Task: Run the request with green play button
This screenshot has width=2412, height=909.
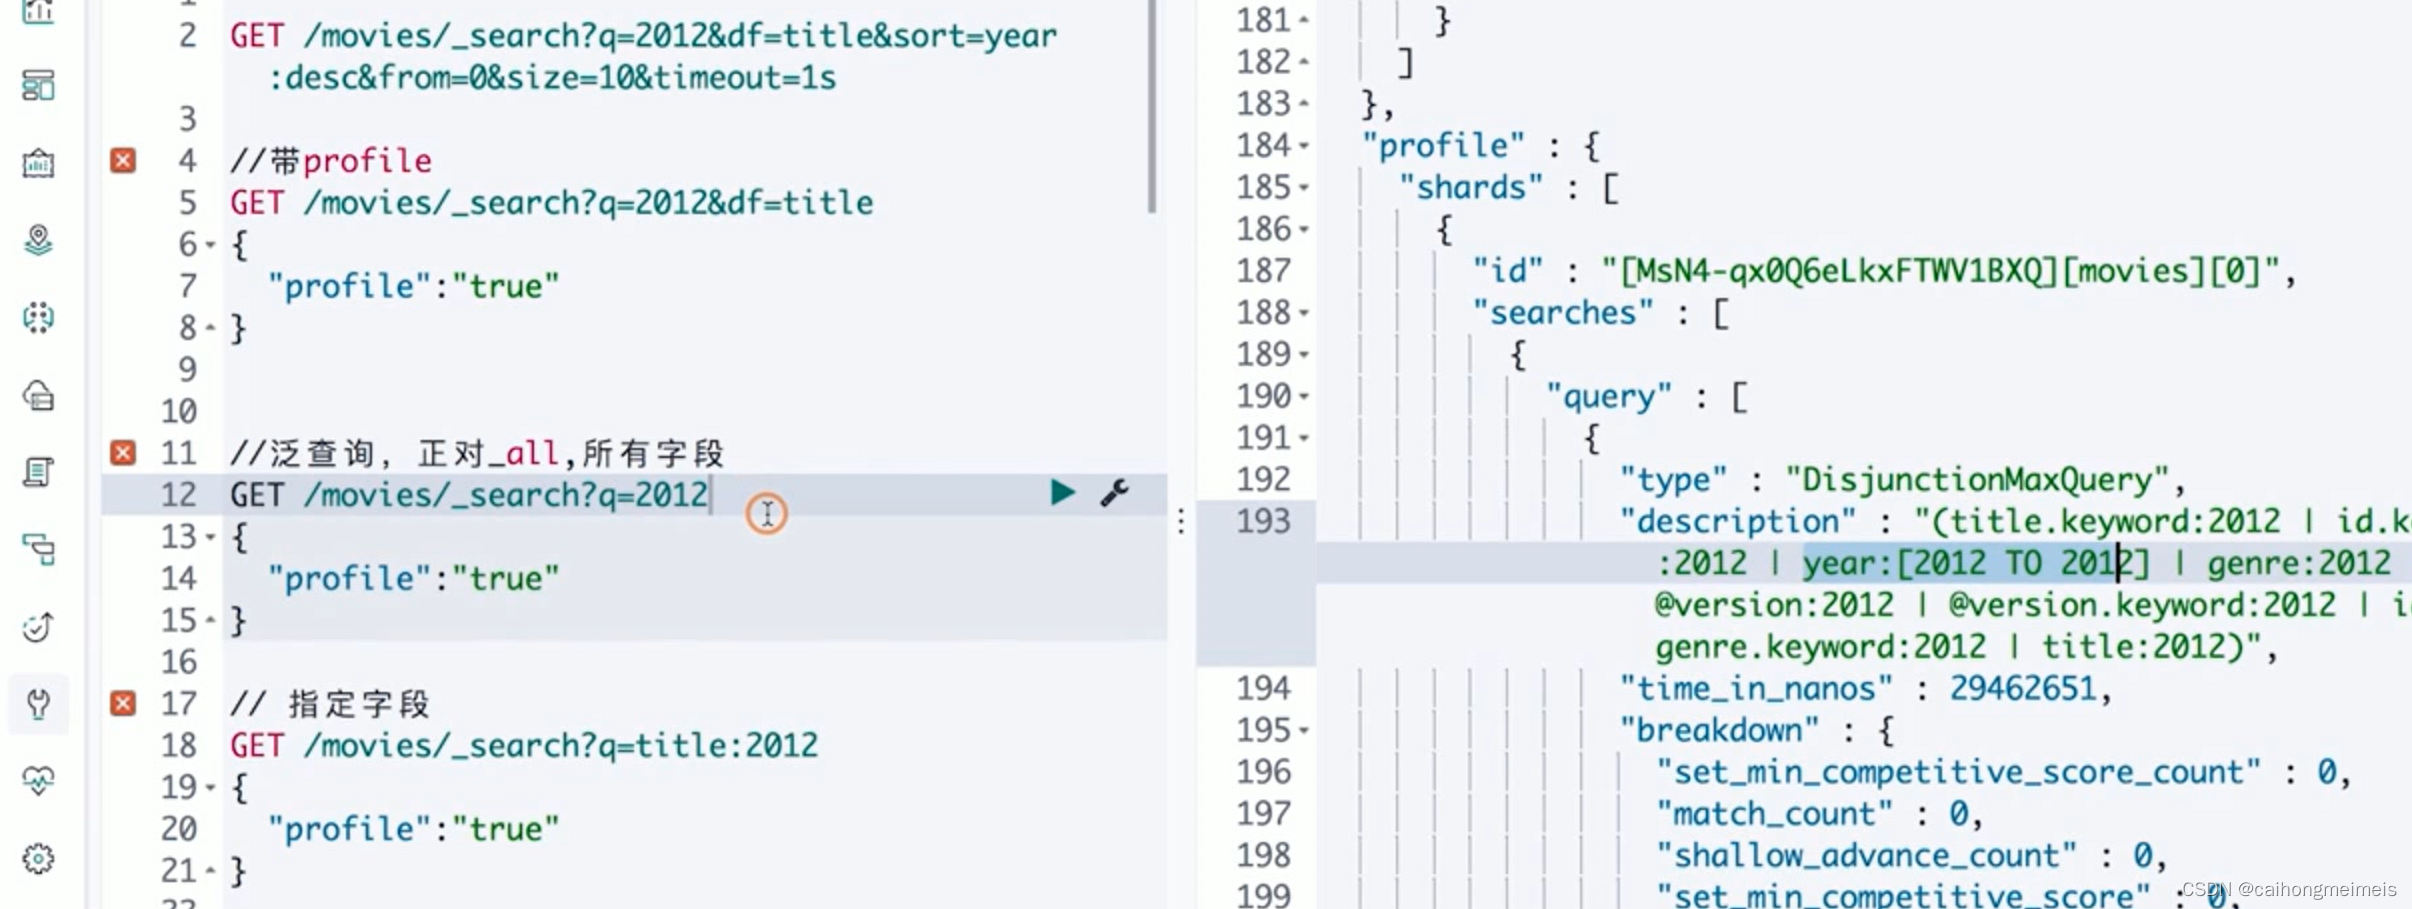Action: pos(1062,492)
